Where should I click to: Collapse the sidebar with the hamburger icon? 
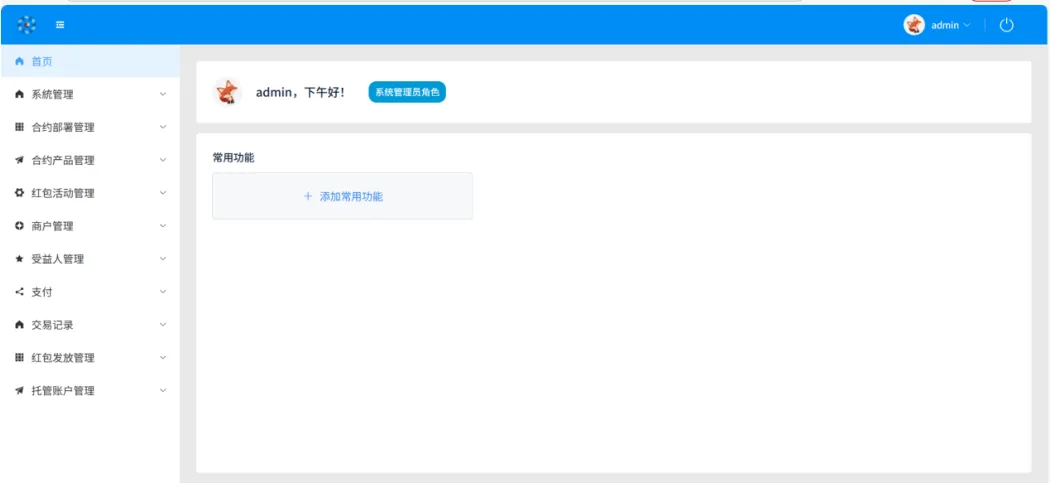click(61, 25)
